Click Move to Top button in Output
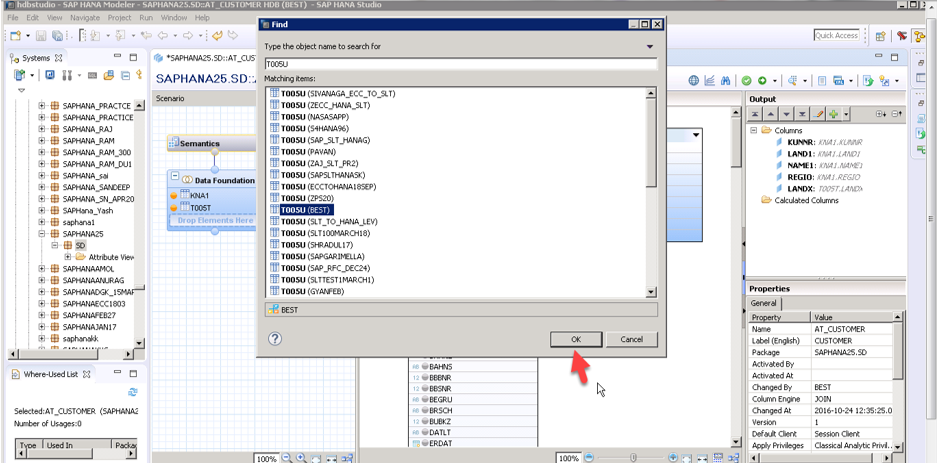943x463 pixels. coord(755,114)
